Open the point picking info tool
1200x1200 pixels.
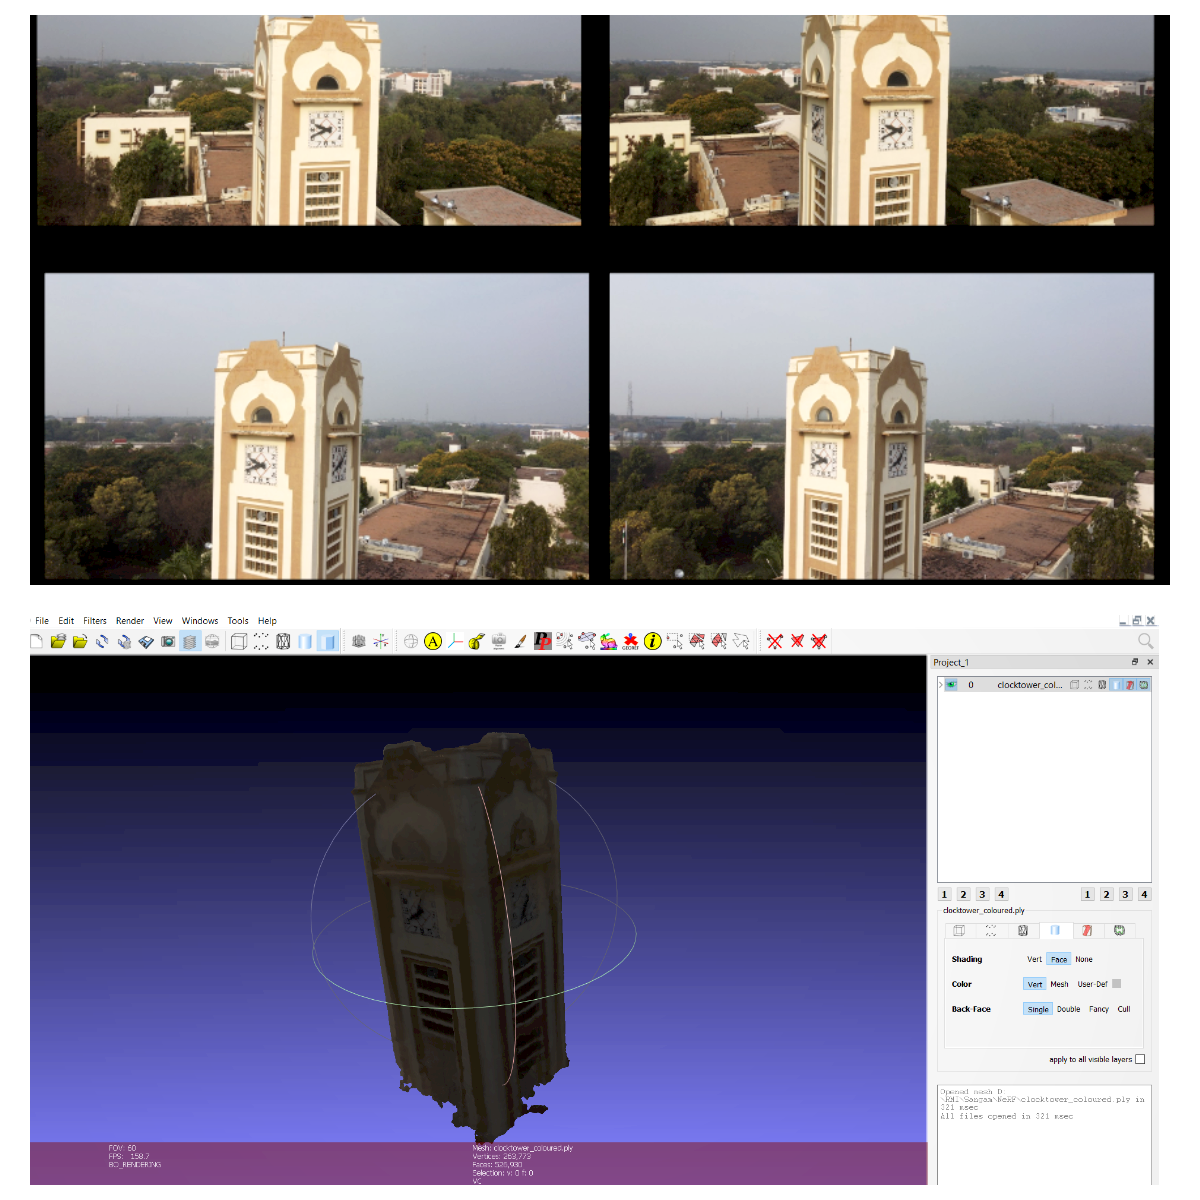point(651,641)
